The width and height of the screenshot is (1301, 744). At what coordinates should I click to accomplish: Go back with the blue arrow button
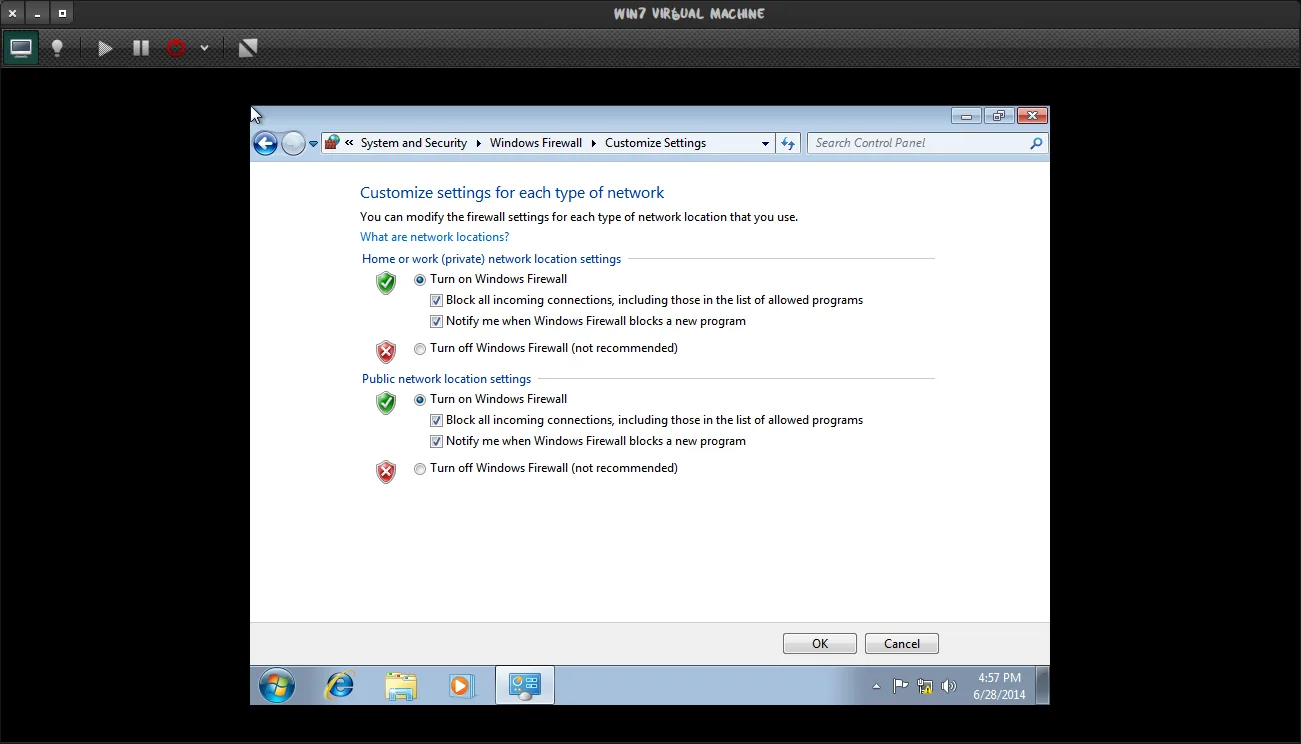pos(265,144)
